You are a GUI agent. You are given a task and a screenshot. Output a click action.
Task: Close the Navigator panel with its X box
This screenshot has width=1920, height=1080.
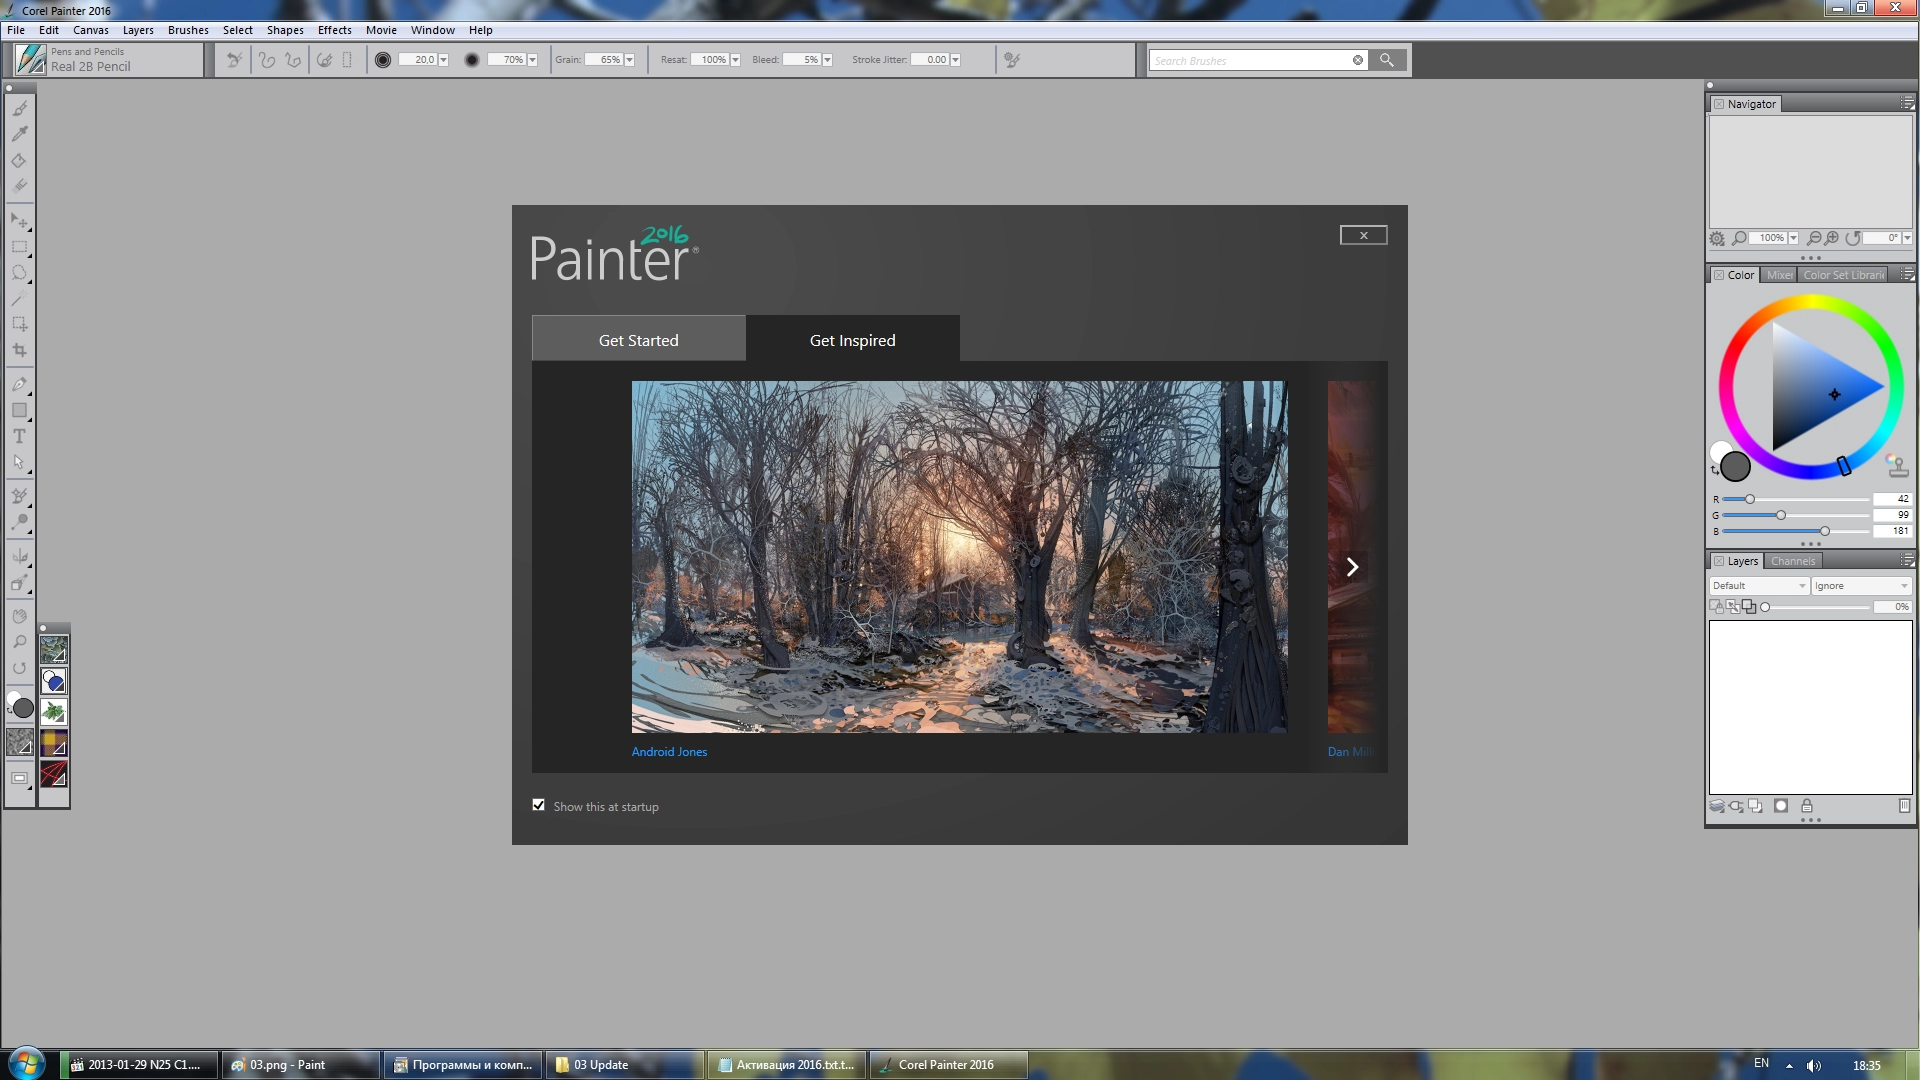[x=1719, y=104]
